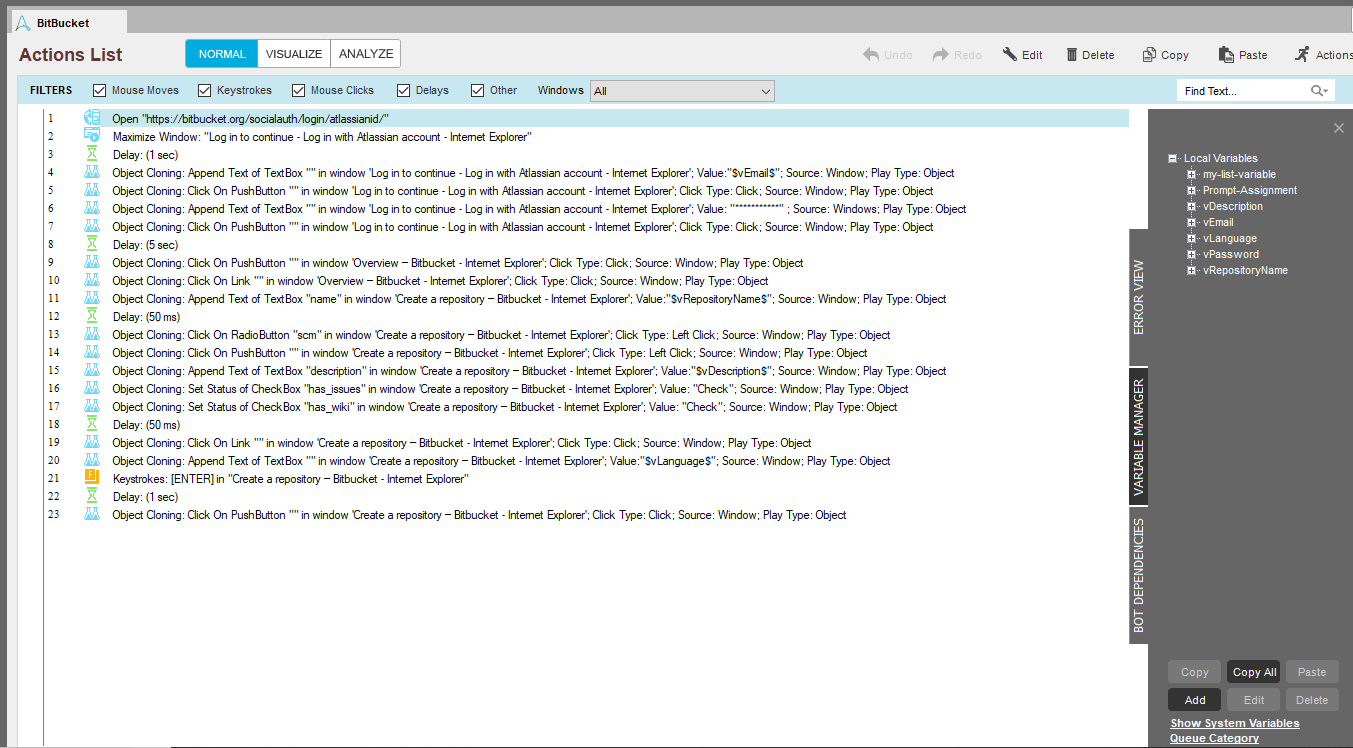
Task: Click the flask icon on line 15
Action: [x=92, y=370]
